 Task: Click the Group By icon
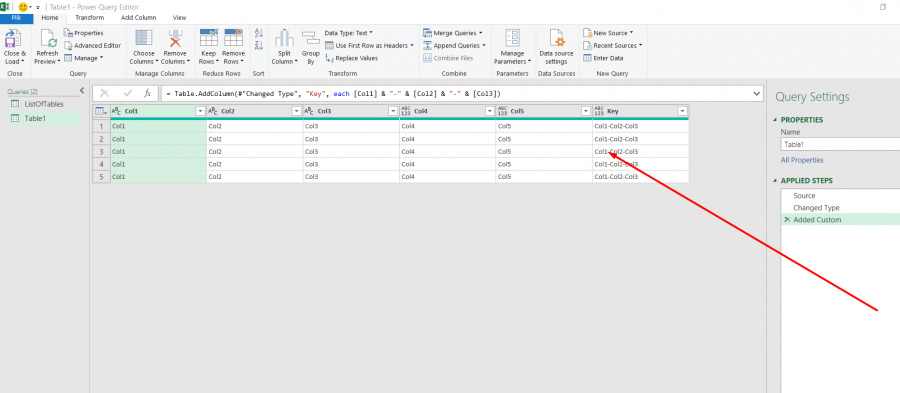tap(311, 38)
